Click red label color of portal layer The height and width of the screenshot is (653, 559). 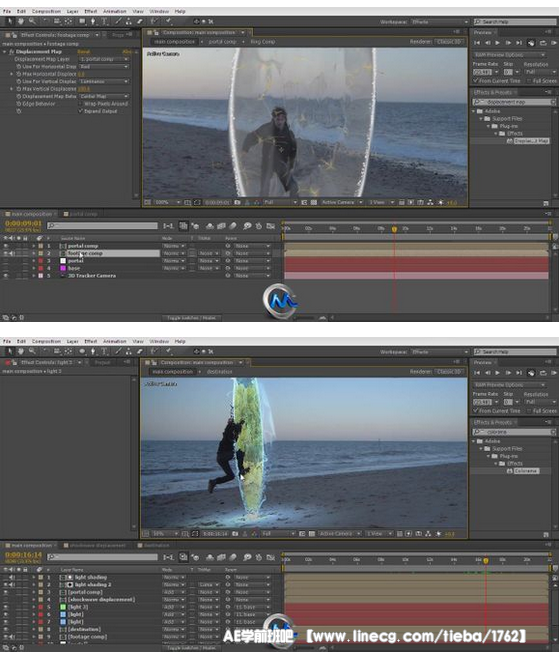click(41, 261)
